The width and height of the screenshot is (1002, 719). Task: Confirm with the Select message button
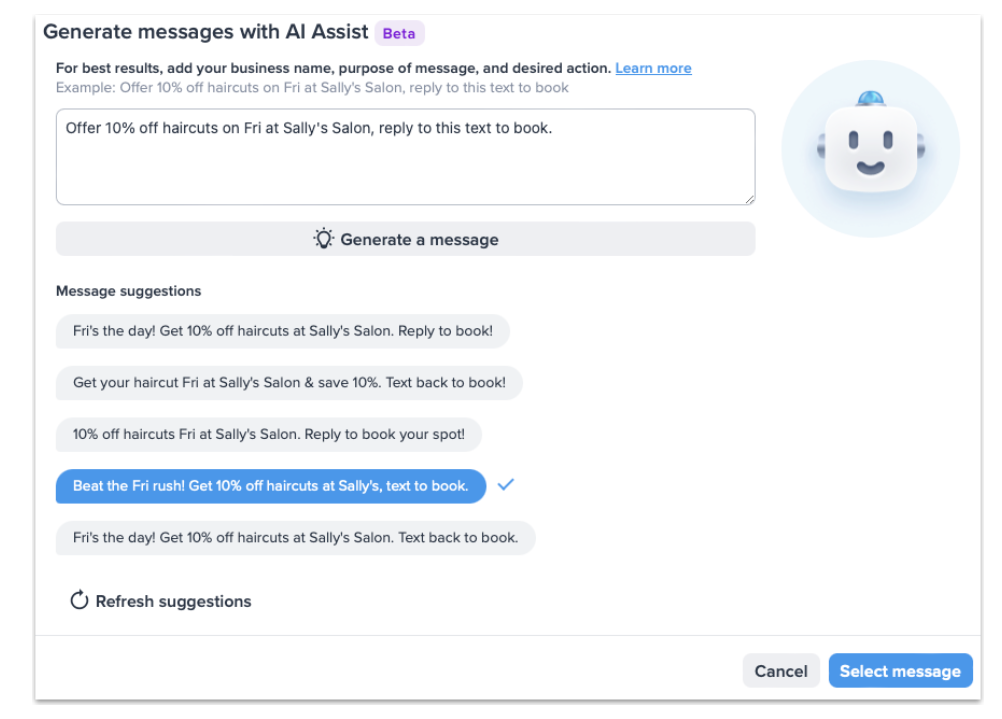[x=900, y=671]
